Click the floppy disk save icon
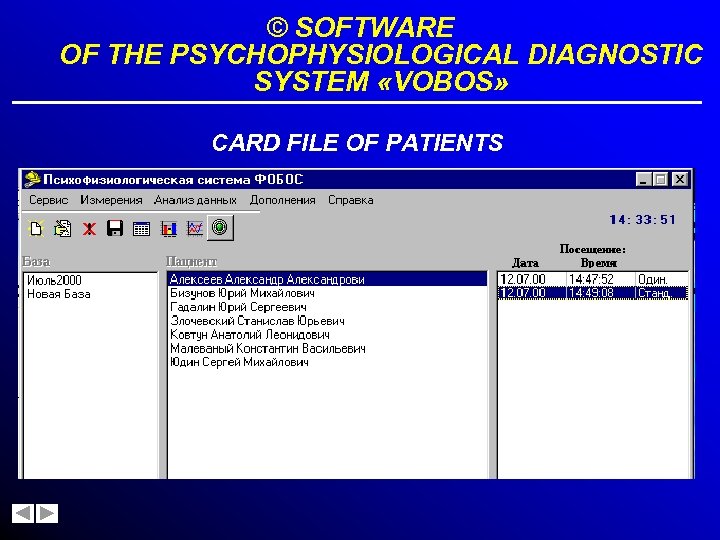720x540 pixels. [115, 228]
